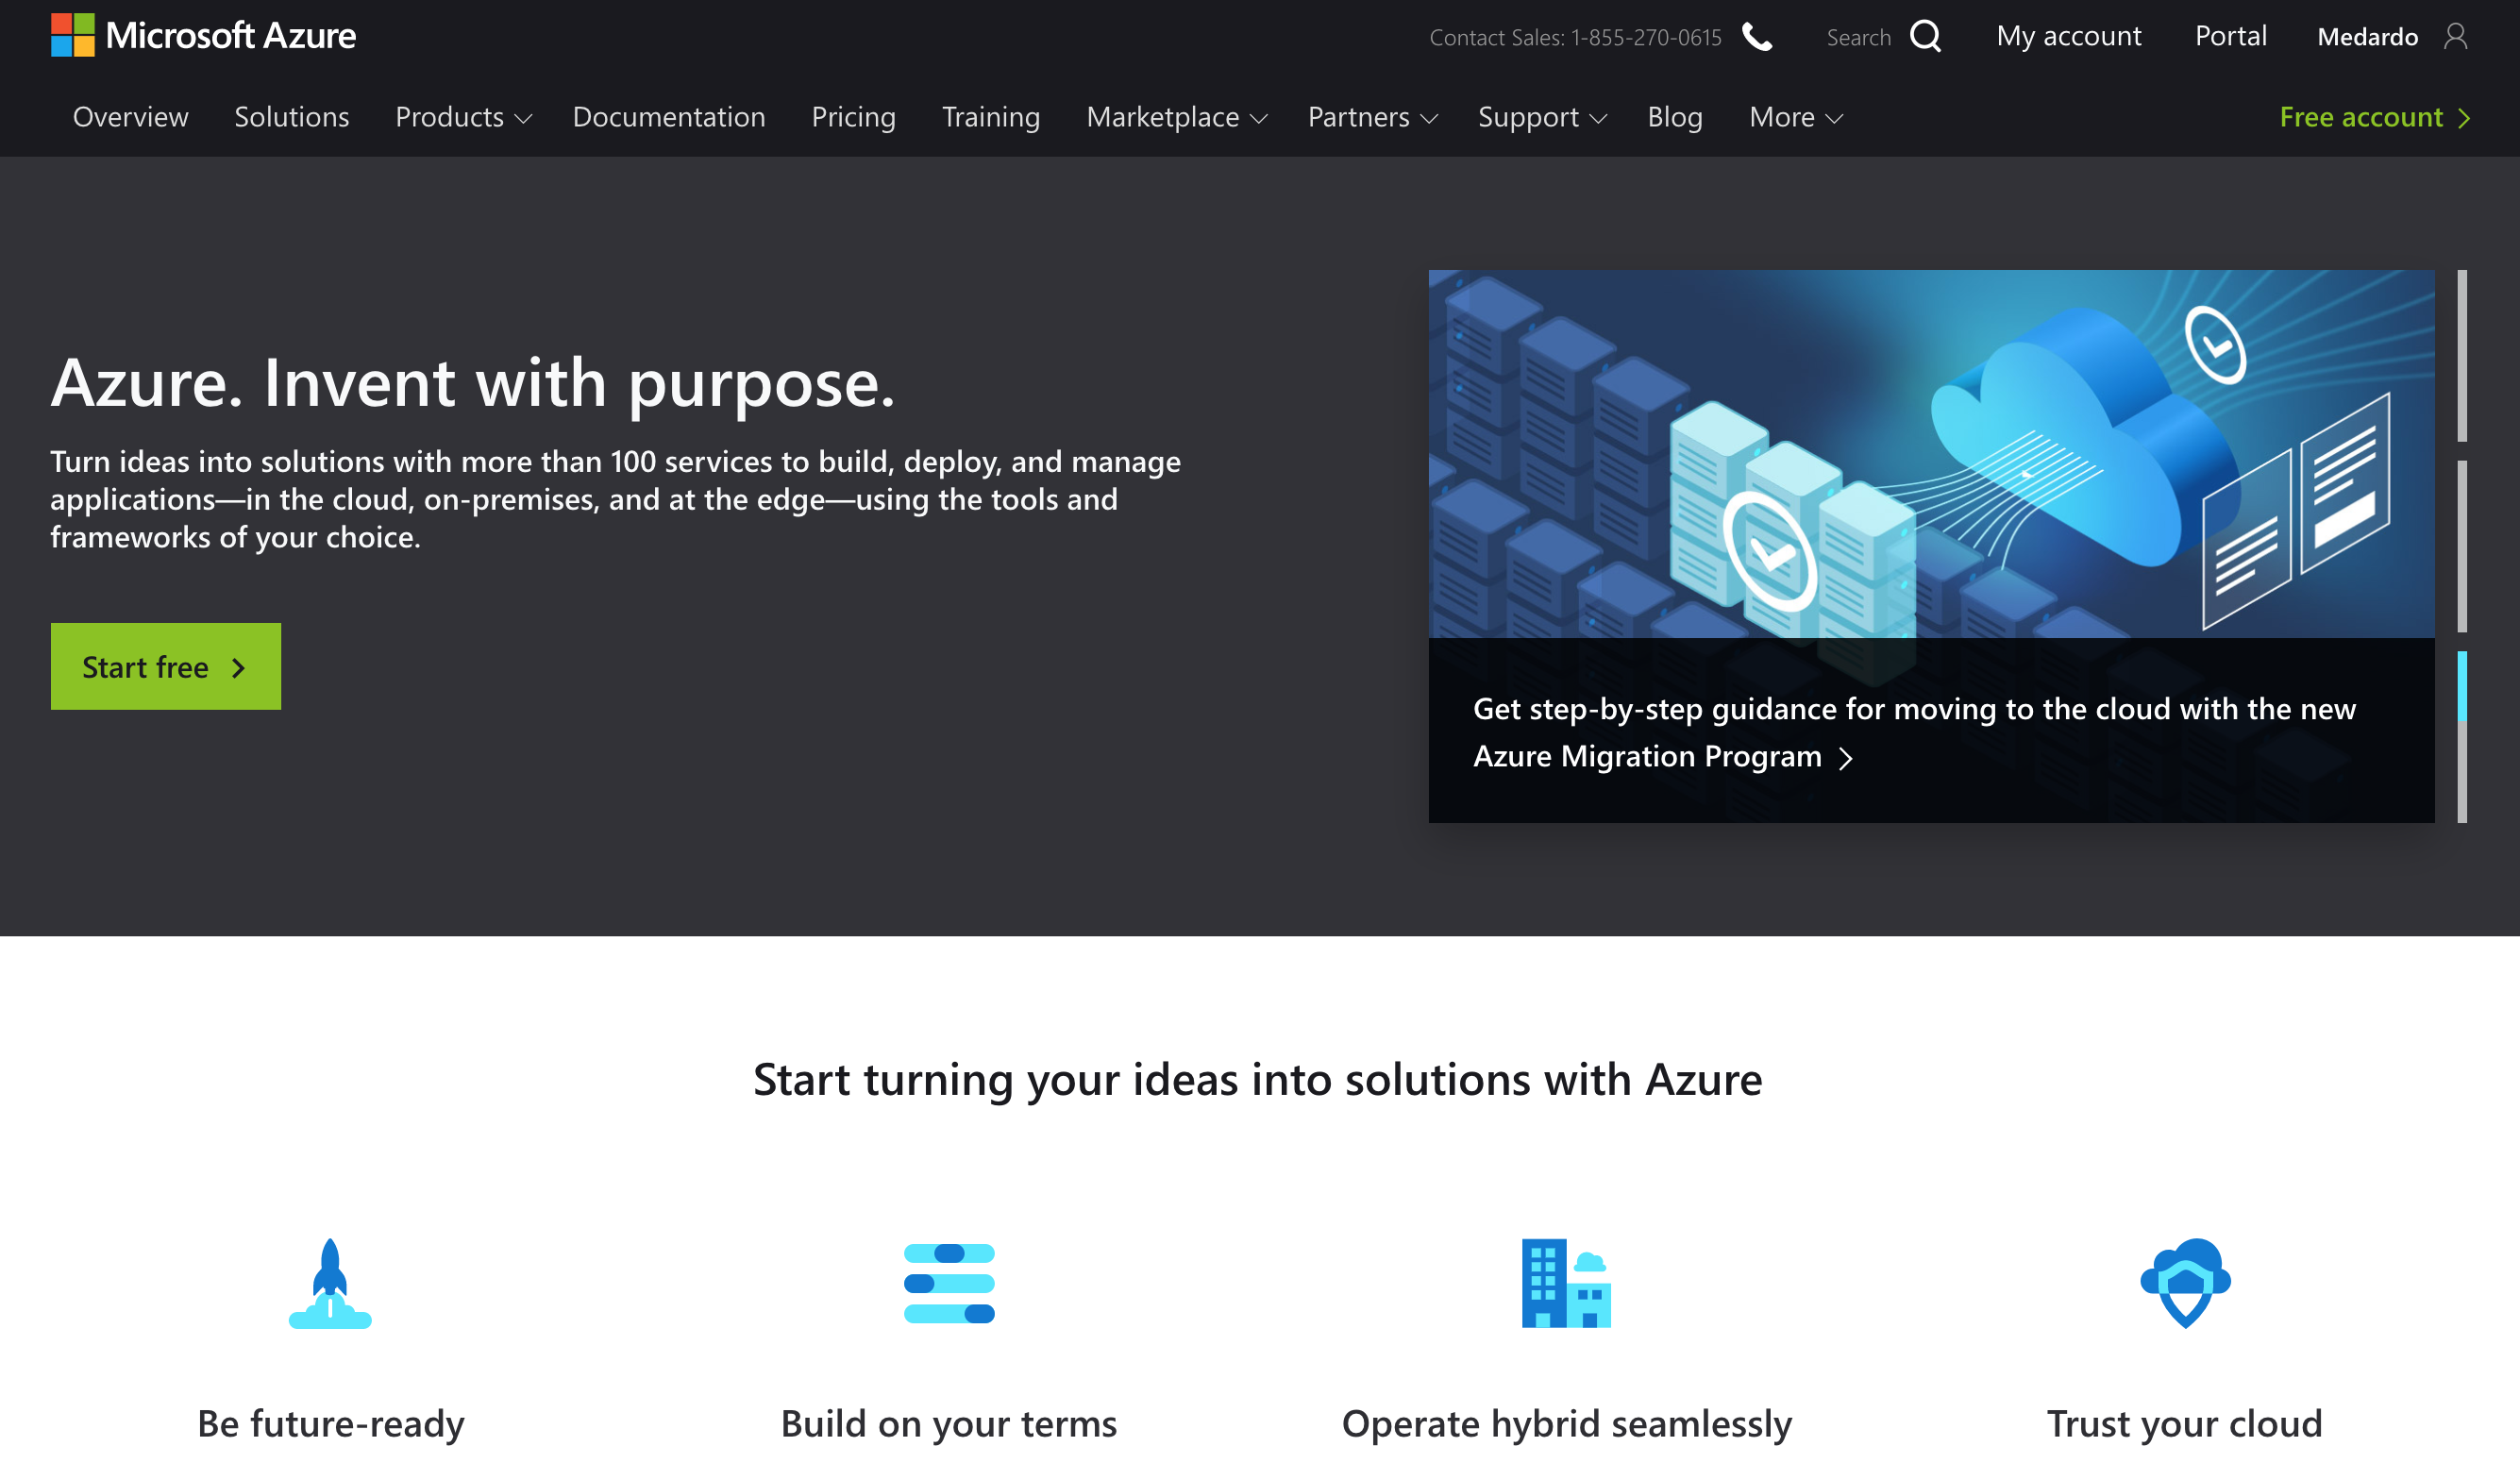Expand the Products dropdown menu
This screenshot has height=1463, width=2520.
[463, 117]
